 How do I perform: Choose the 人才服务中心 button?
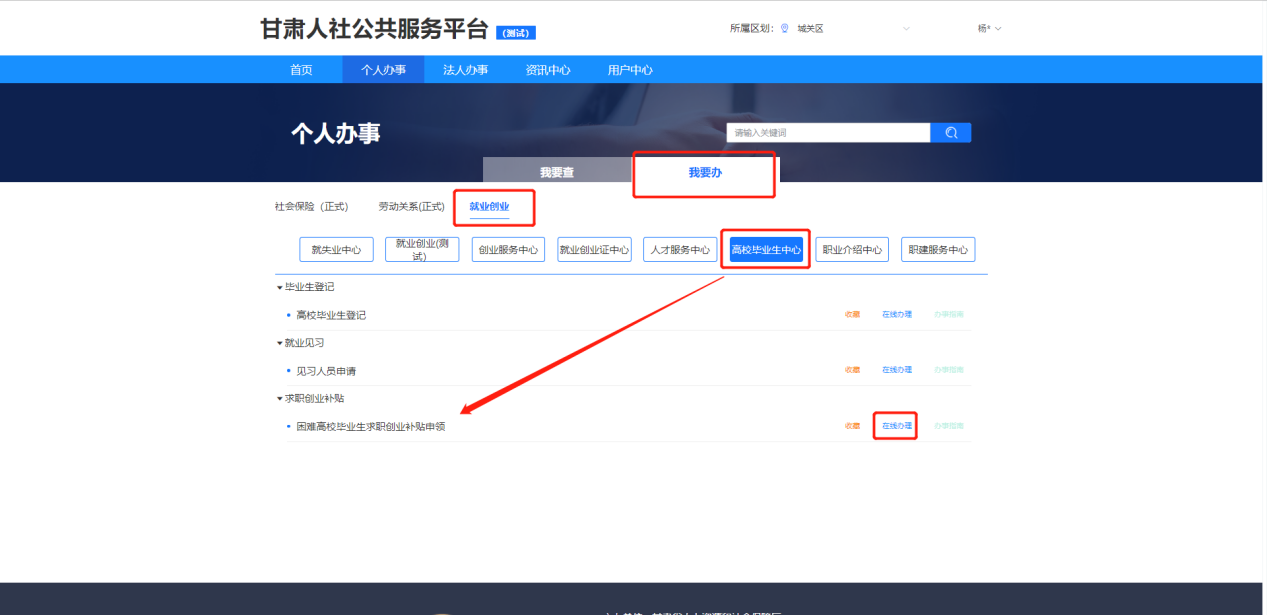pos(680,250)
